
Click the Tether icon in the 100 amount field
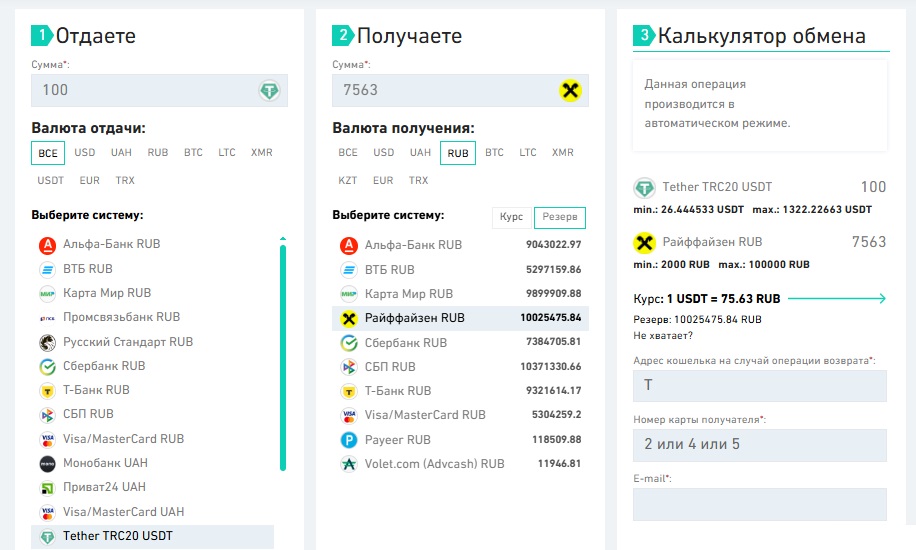point(269,91)
